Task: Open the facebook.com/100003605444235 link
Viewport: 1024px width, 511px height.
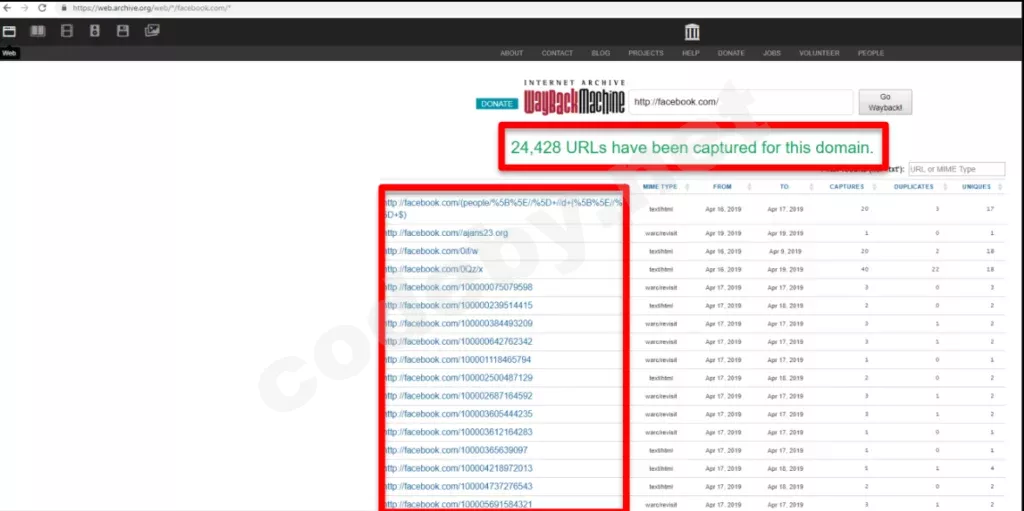Action: tap(458, 414)
